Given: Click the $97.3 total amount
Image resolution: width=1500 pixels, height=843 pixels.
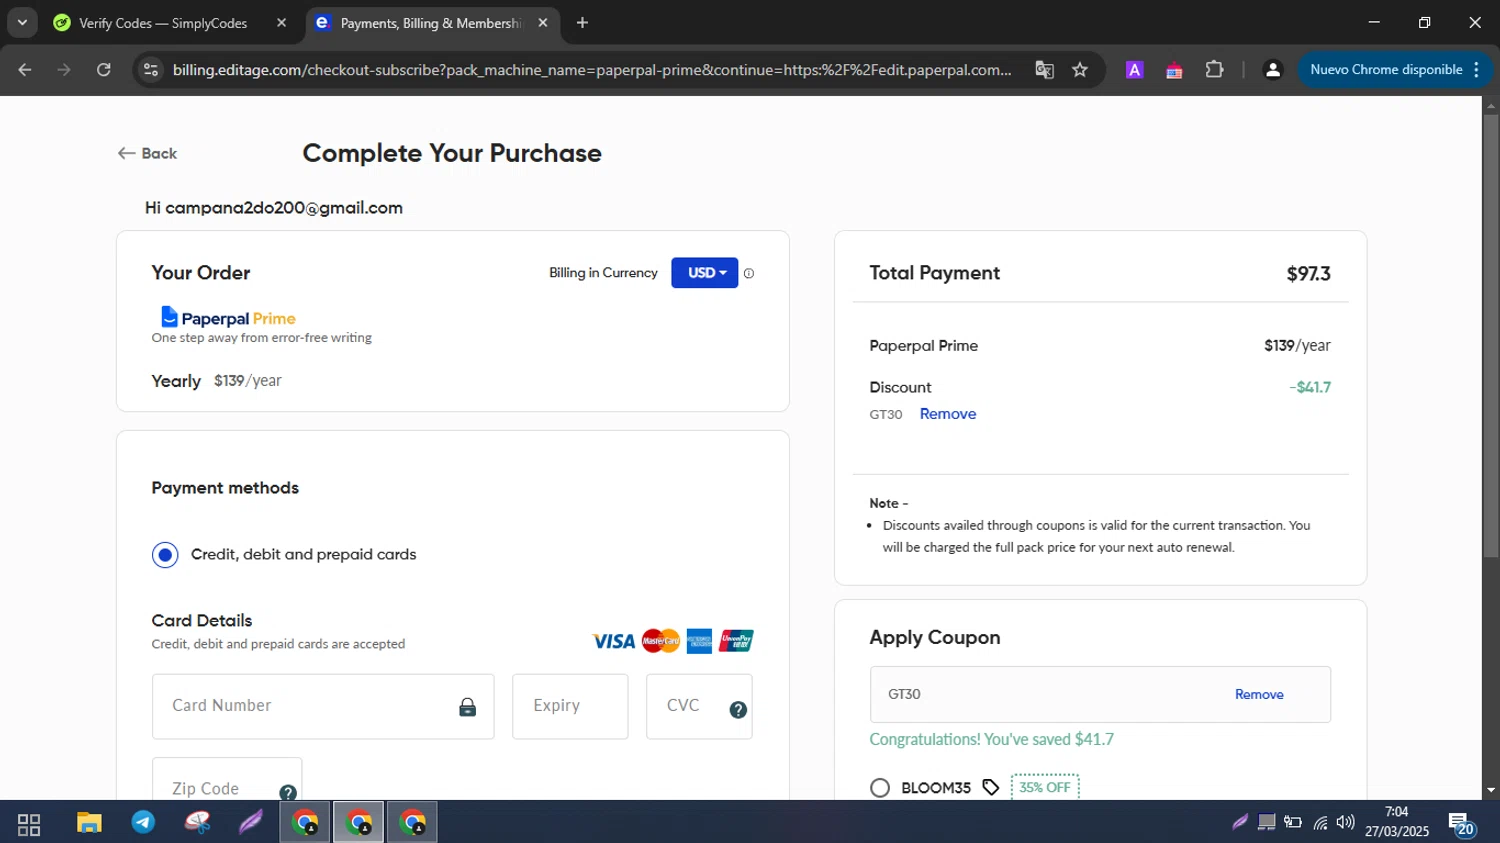Looking at the screenshot, I should [1308, 274].
